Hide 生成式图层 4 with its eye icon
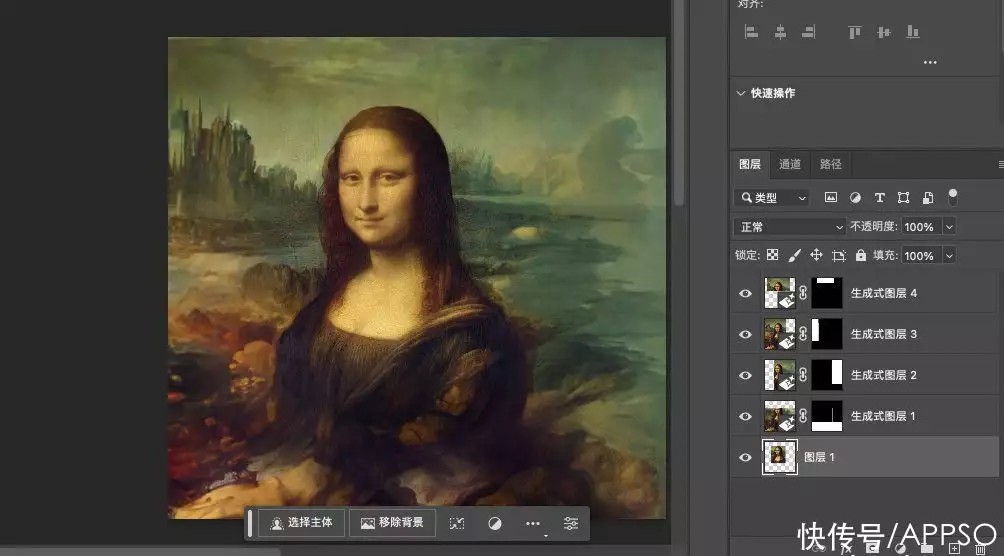Viewport: 1004px width, 556px height. 745,294
